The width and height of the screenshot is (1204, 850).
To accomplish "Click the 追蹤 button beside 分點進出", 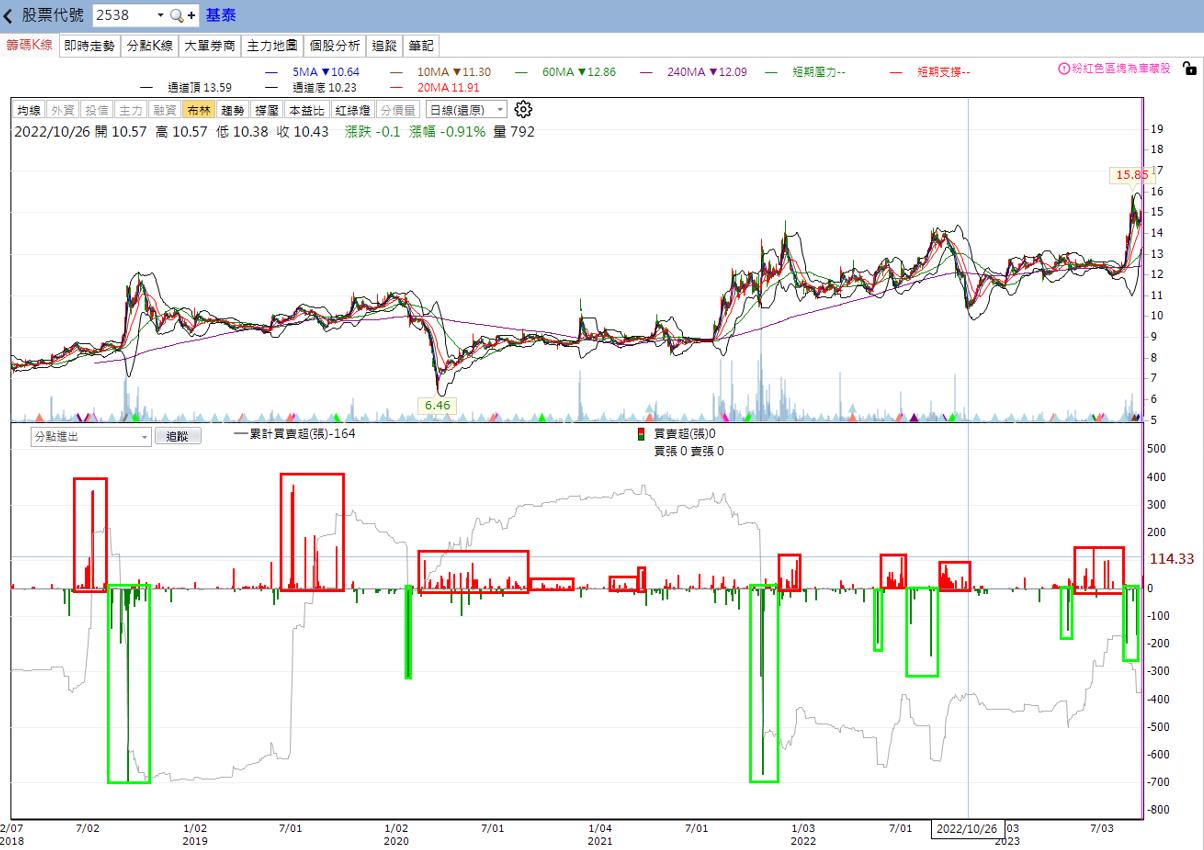I will pyautogui.click(x=177, y=436).
